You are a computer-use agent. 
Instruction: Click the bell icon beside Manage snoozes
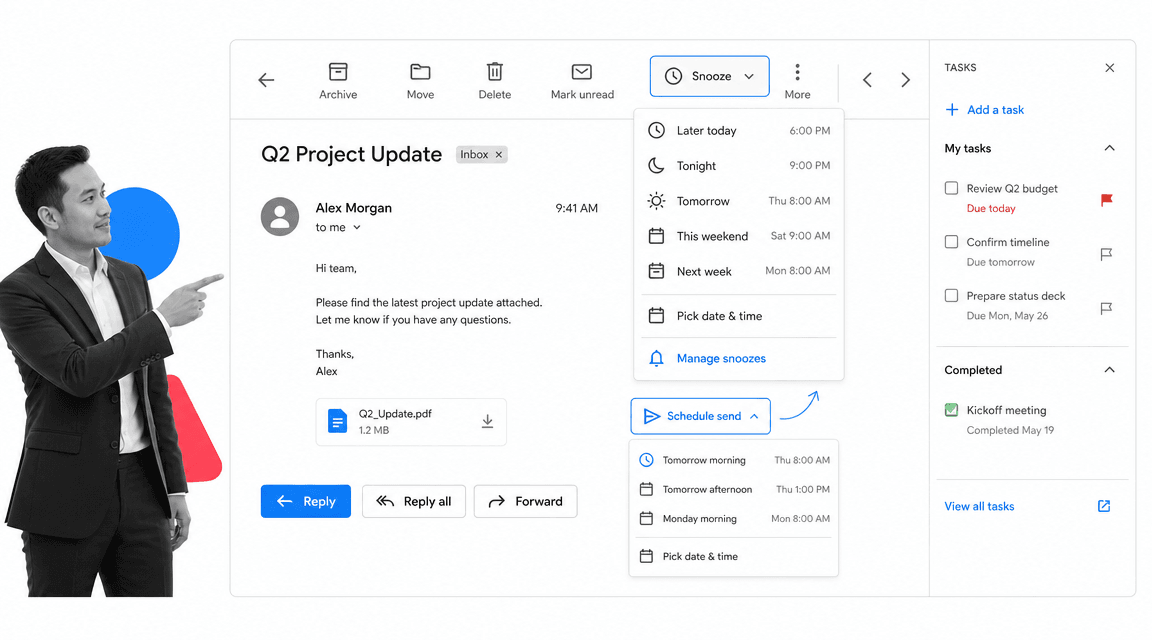click(656, 359)
